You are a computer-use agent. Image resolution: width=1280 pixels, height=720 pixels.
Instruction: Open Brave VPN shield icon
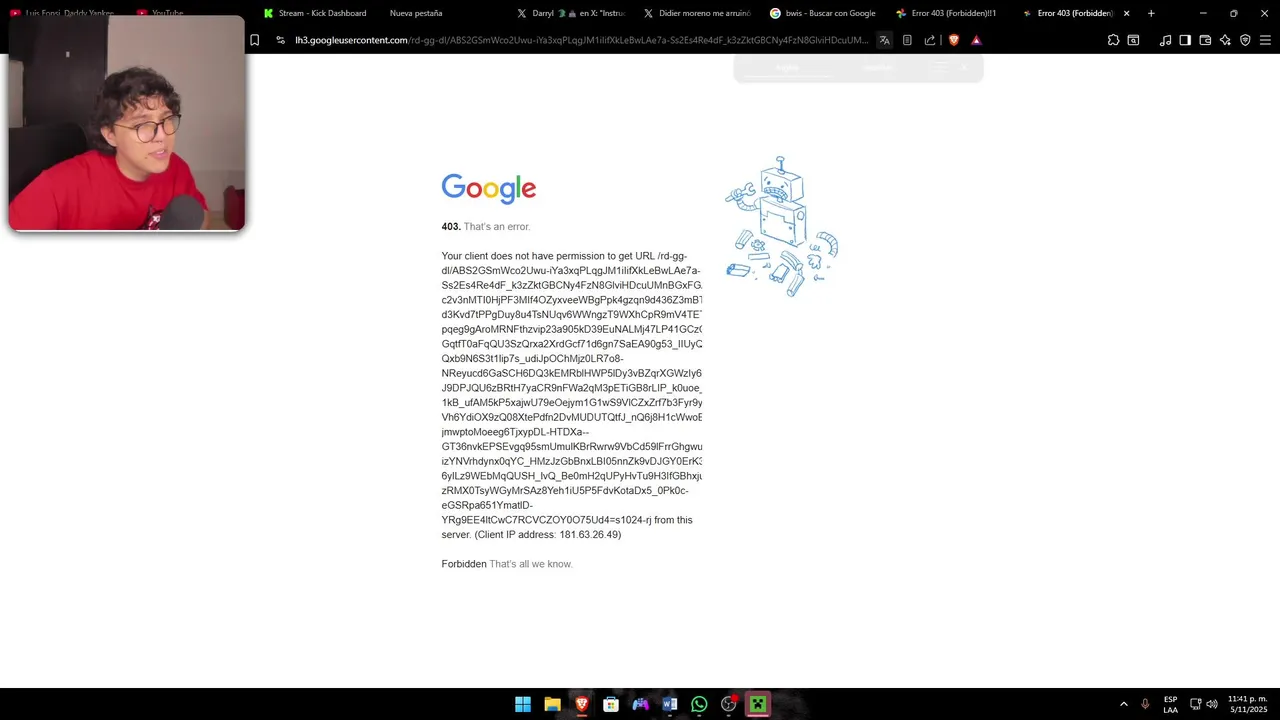tap(1245, 40)
